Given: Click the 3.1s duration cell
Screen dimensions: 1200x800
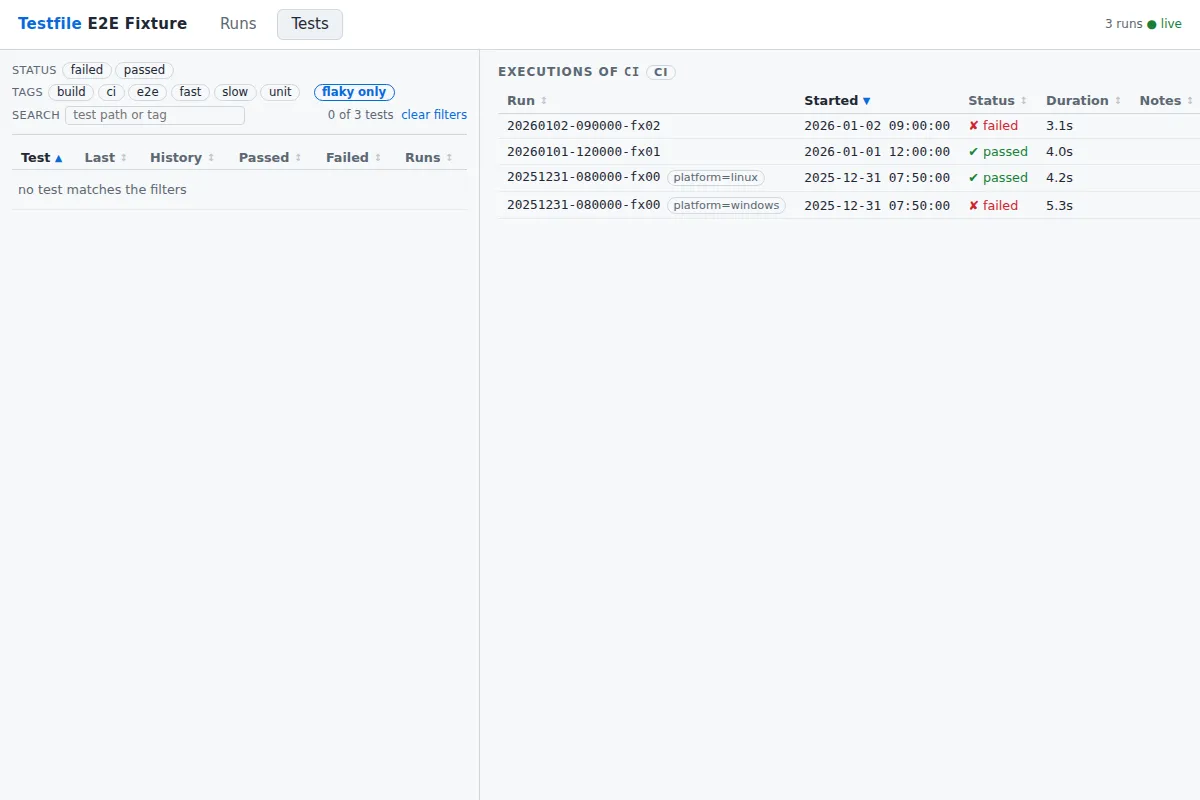Looking at the screenshot, I should (x=1059, y=126).
